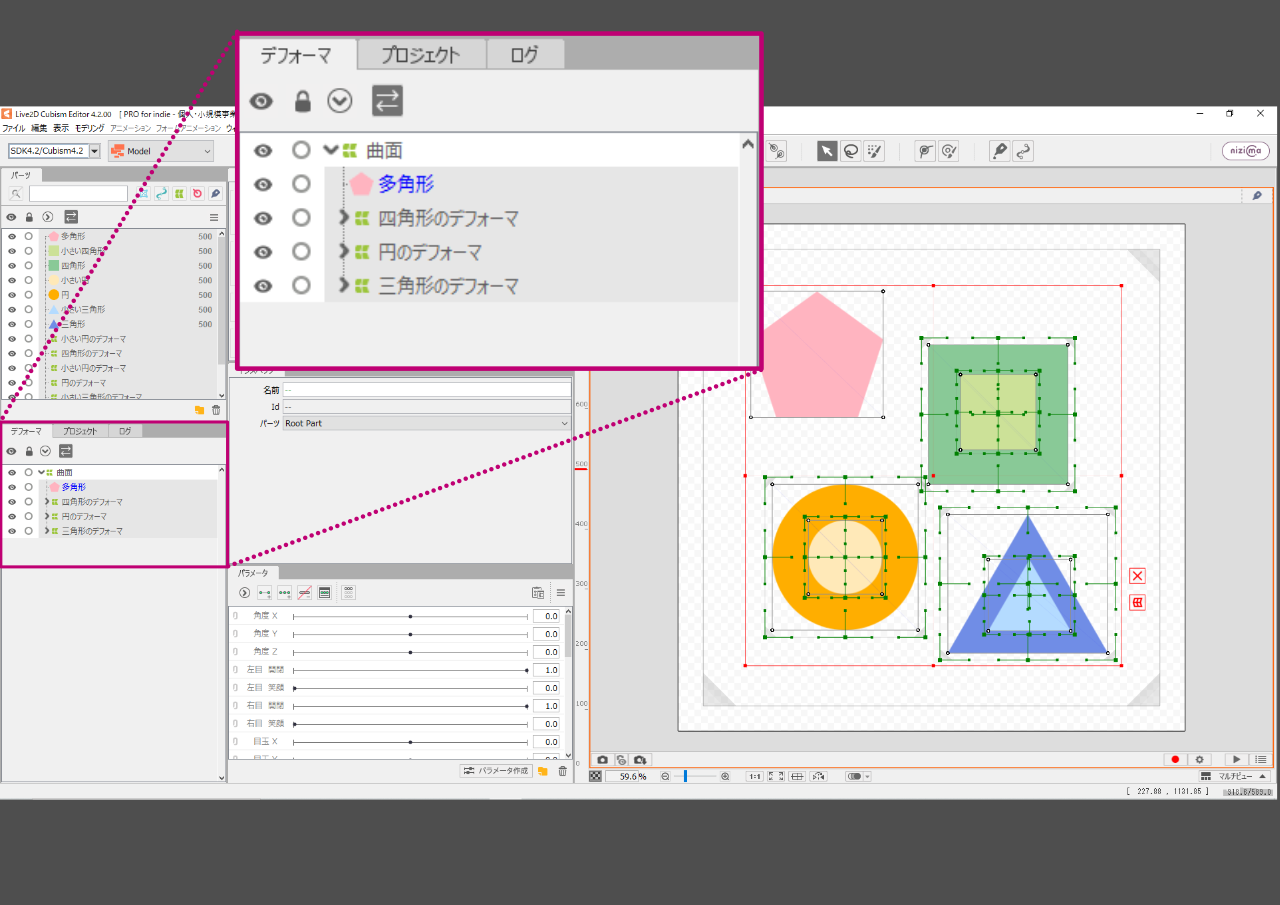
Task: Click the magnifier search icon in Parts palette
Action: (x=16, y=194)
